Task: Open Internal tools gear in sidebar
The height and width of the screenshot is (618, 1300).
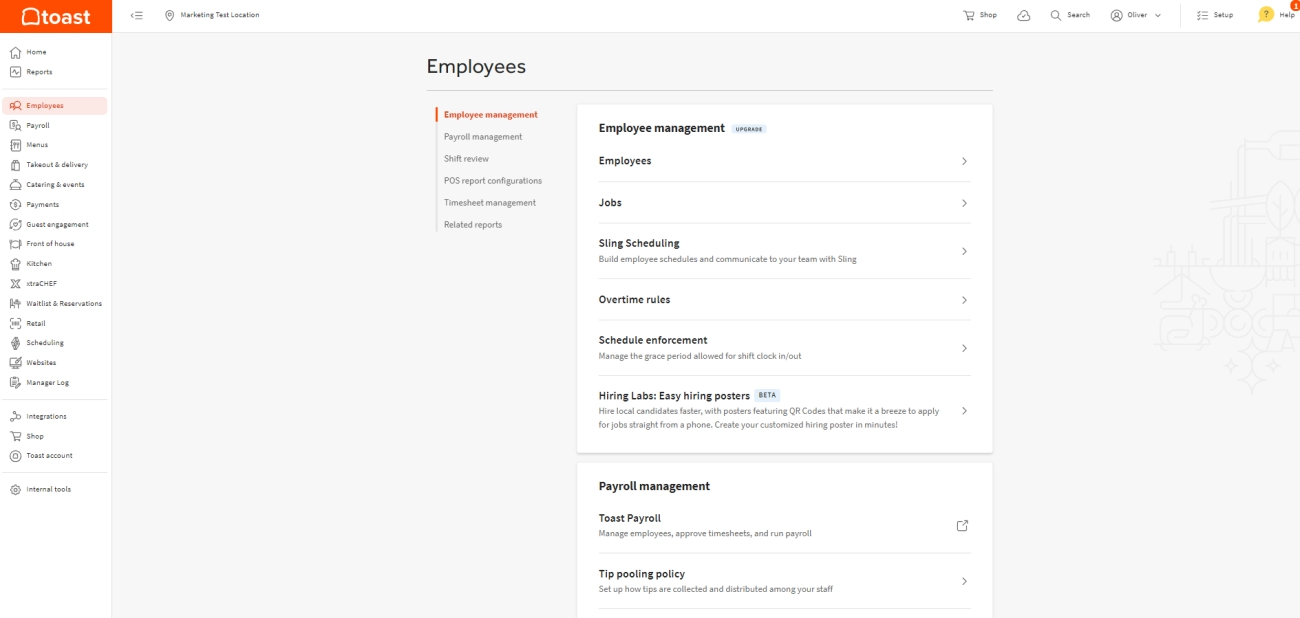Action: (16, 490)
